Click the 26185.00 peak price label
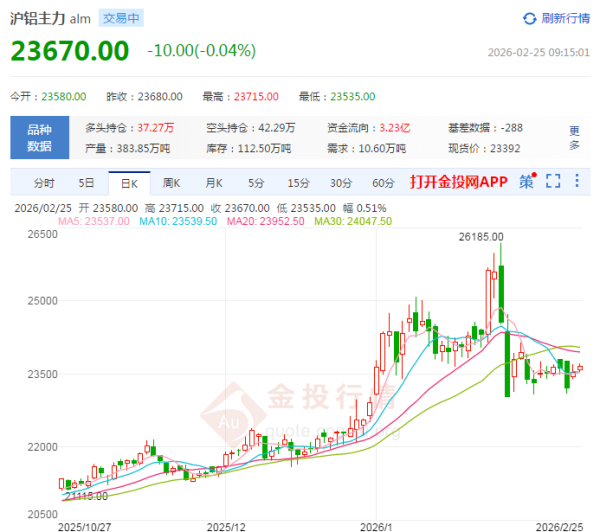Image resolution: width=600 pixels, height=532 pixels. click(x=481, y=237)
